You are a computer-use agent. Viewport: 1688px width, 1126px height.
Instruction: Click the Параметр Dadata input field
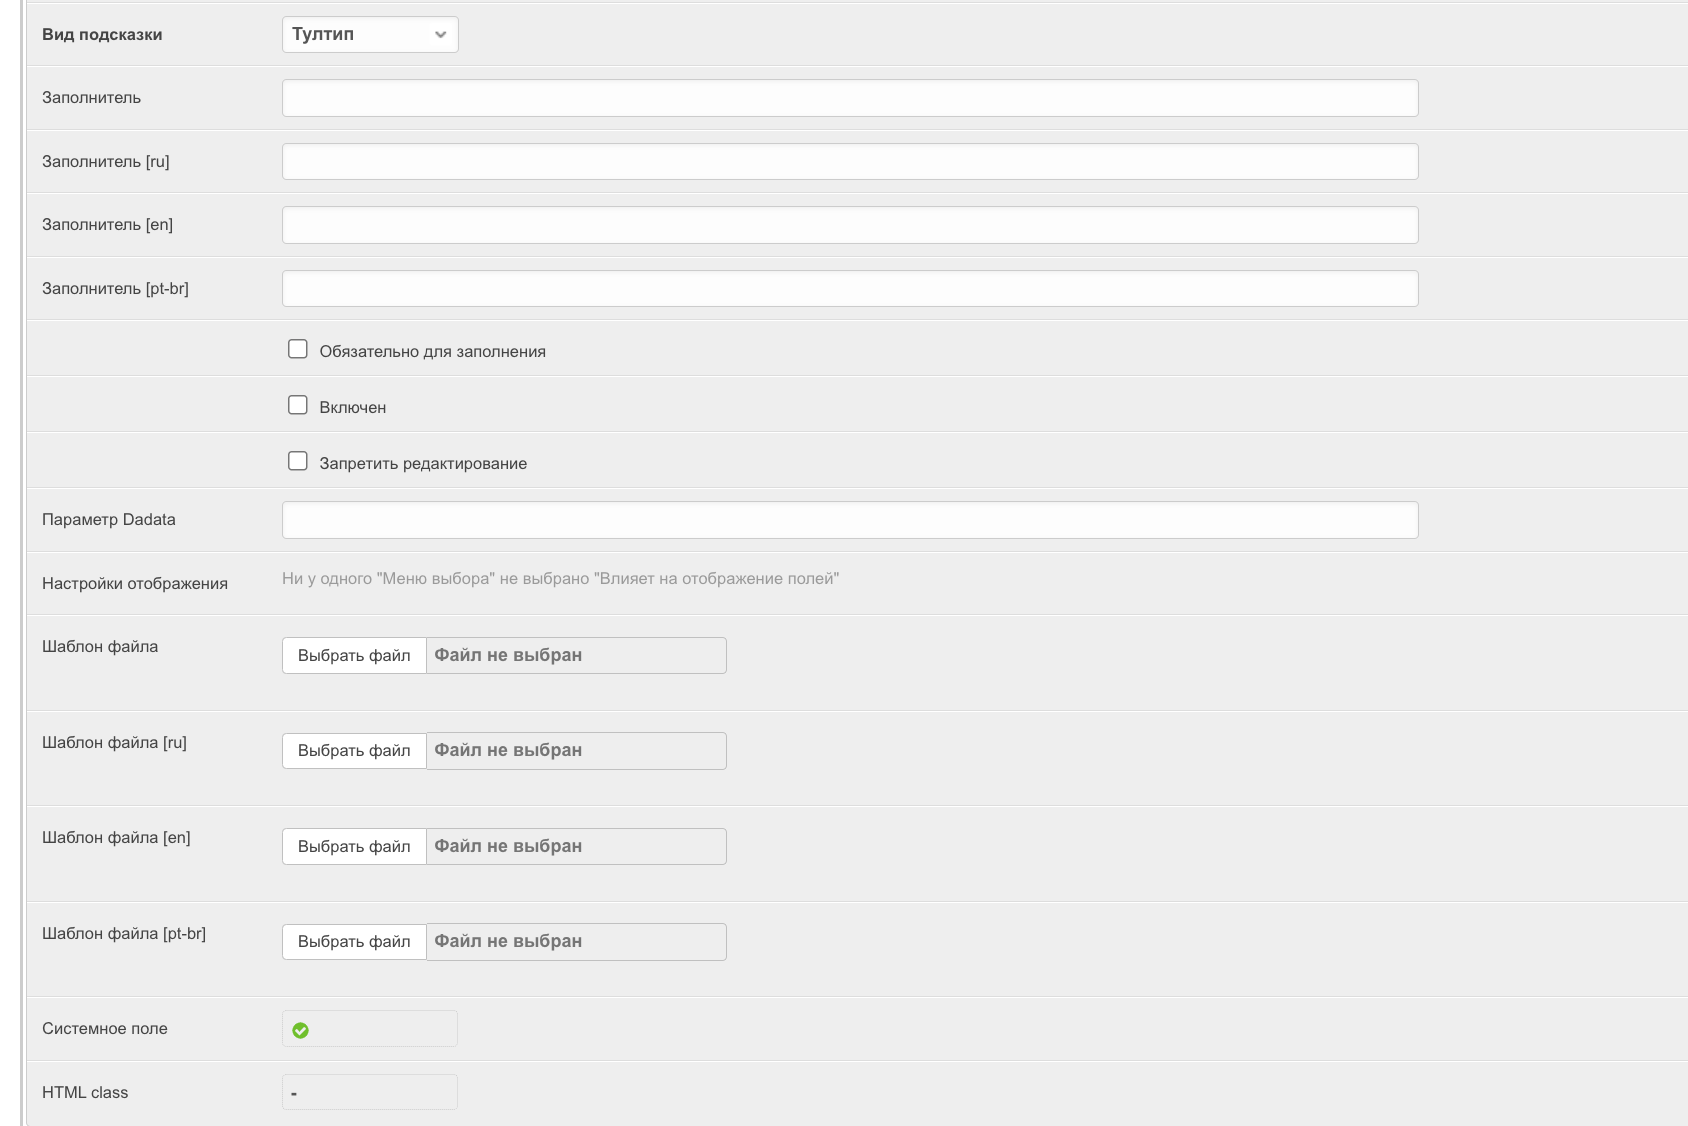[x=849, y=520]
